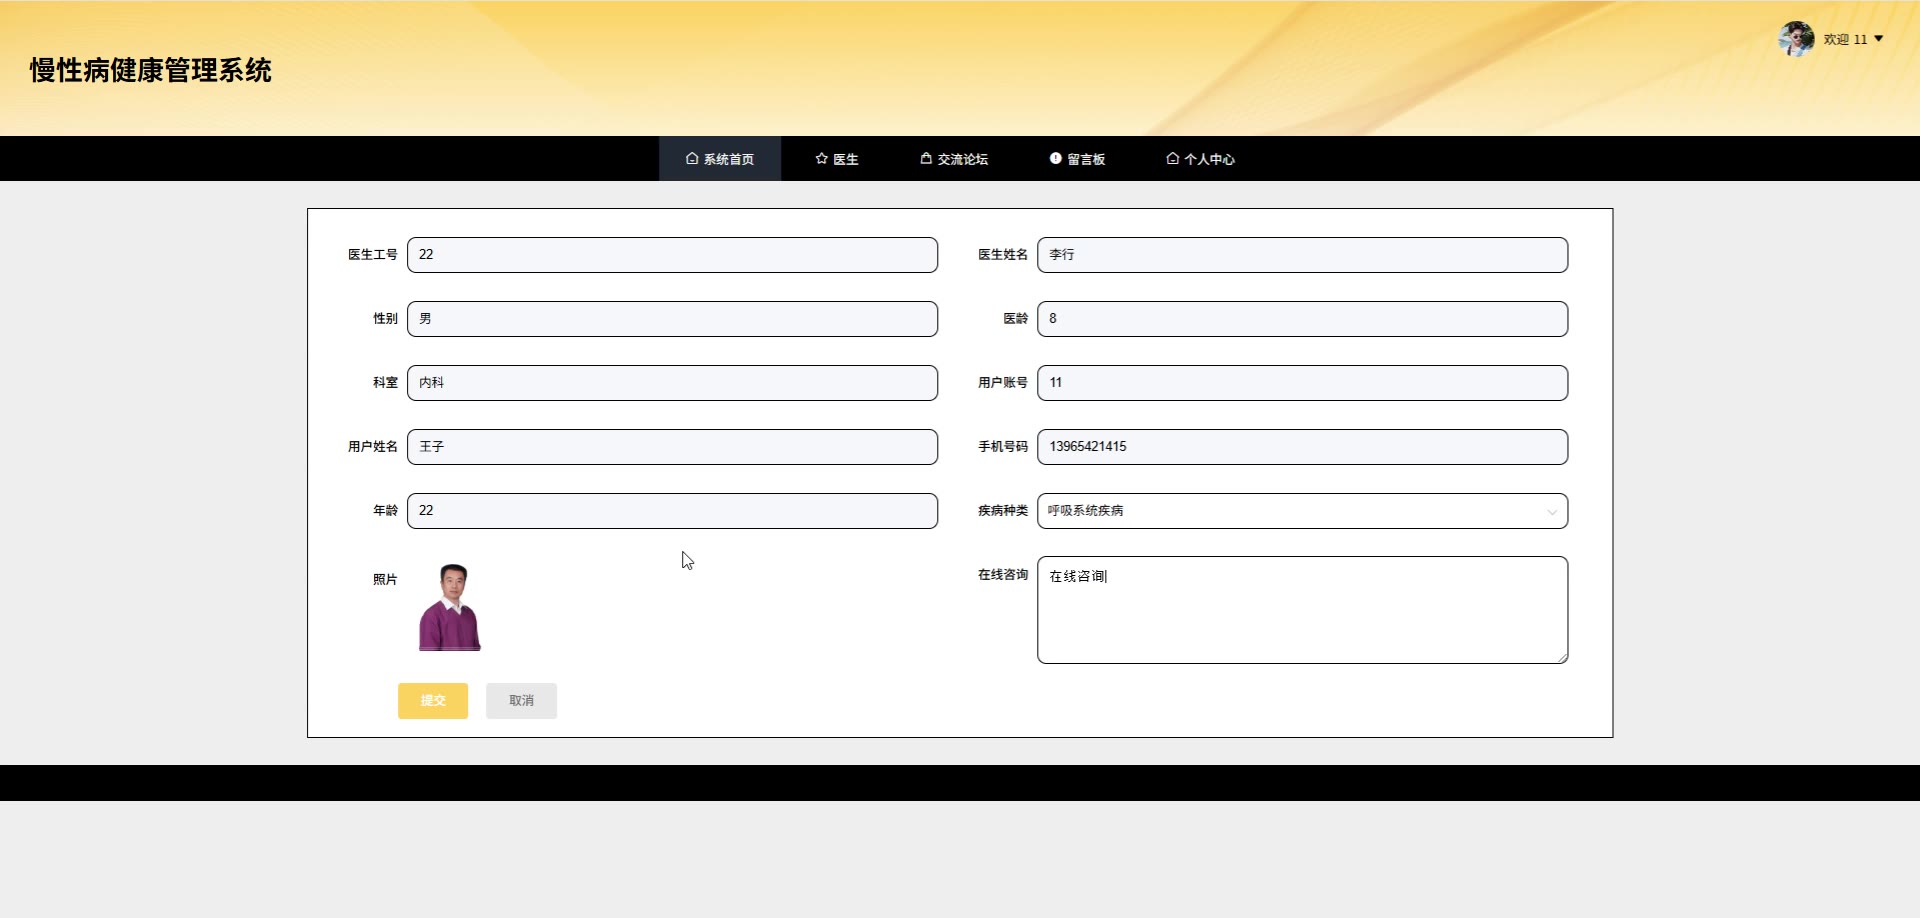
Task: Cancel the form with 取消 button
Action: tap(521, 701)
